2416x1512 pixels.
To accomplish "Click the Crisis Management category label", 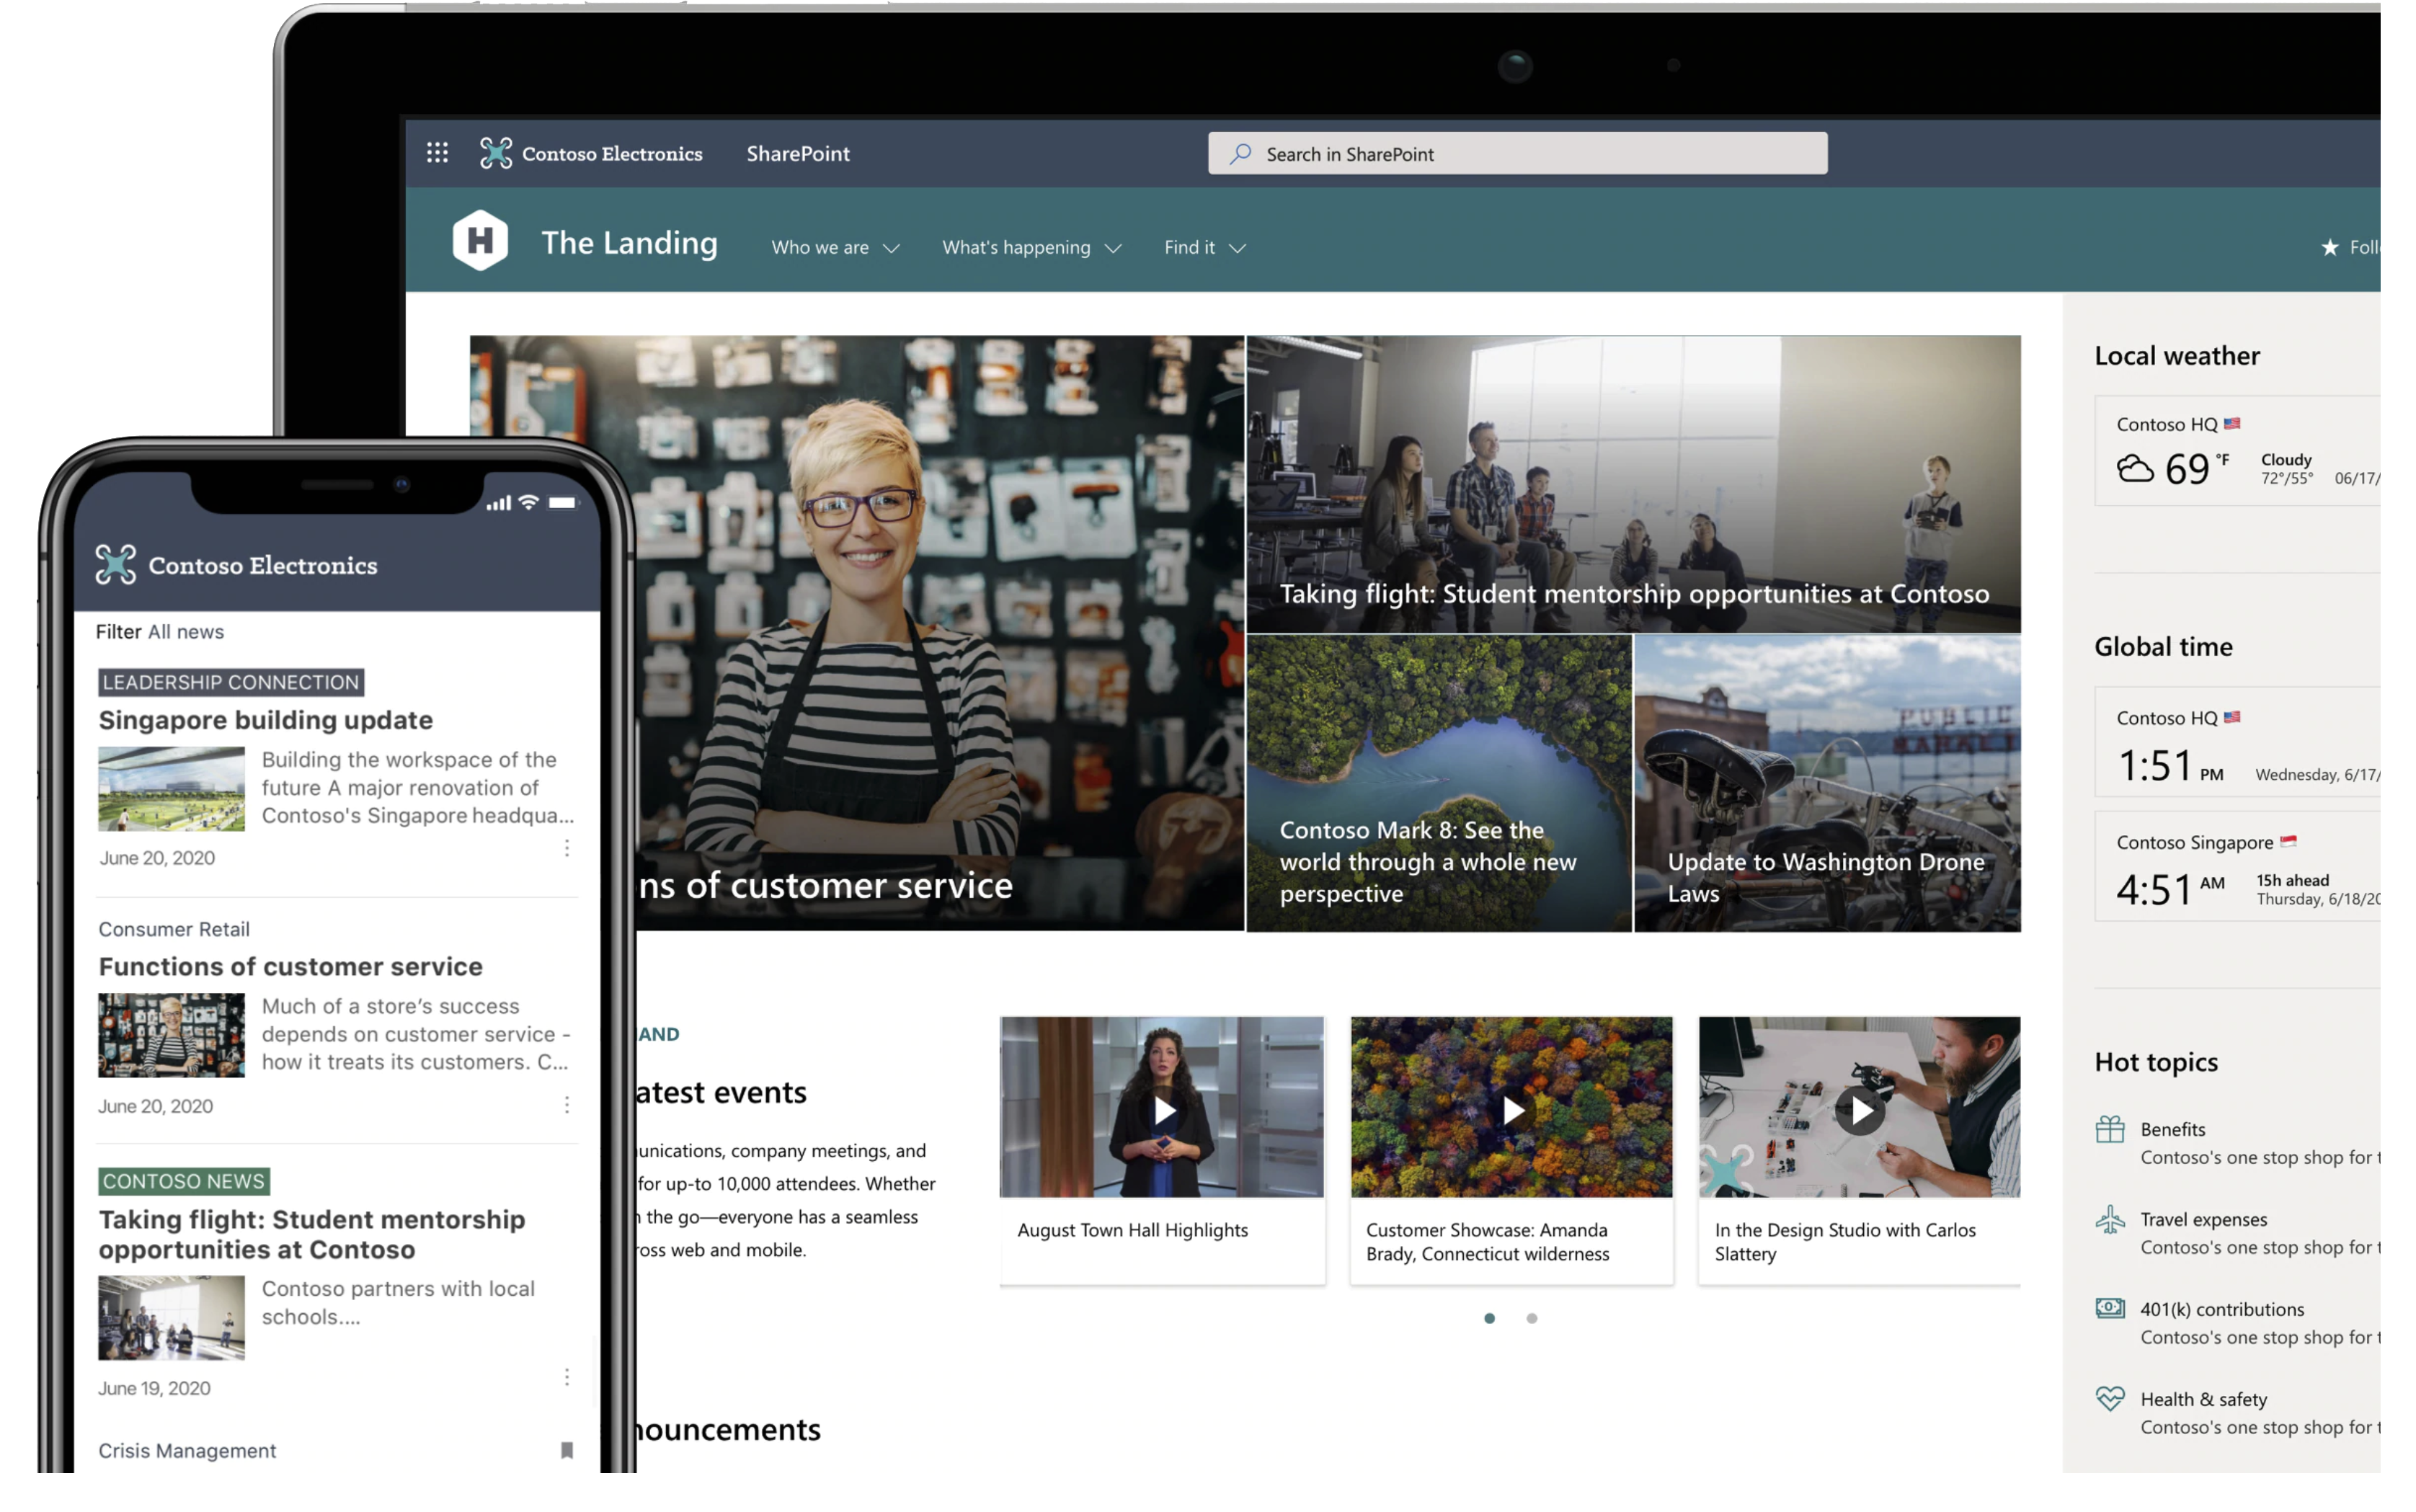I will tap(187, 1450).
